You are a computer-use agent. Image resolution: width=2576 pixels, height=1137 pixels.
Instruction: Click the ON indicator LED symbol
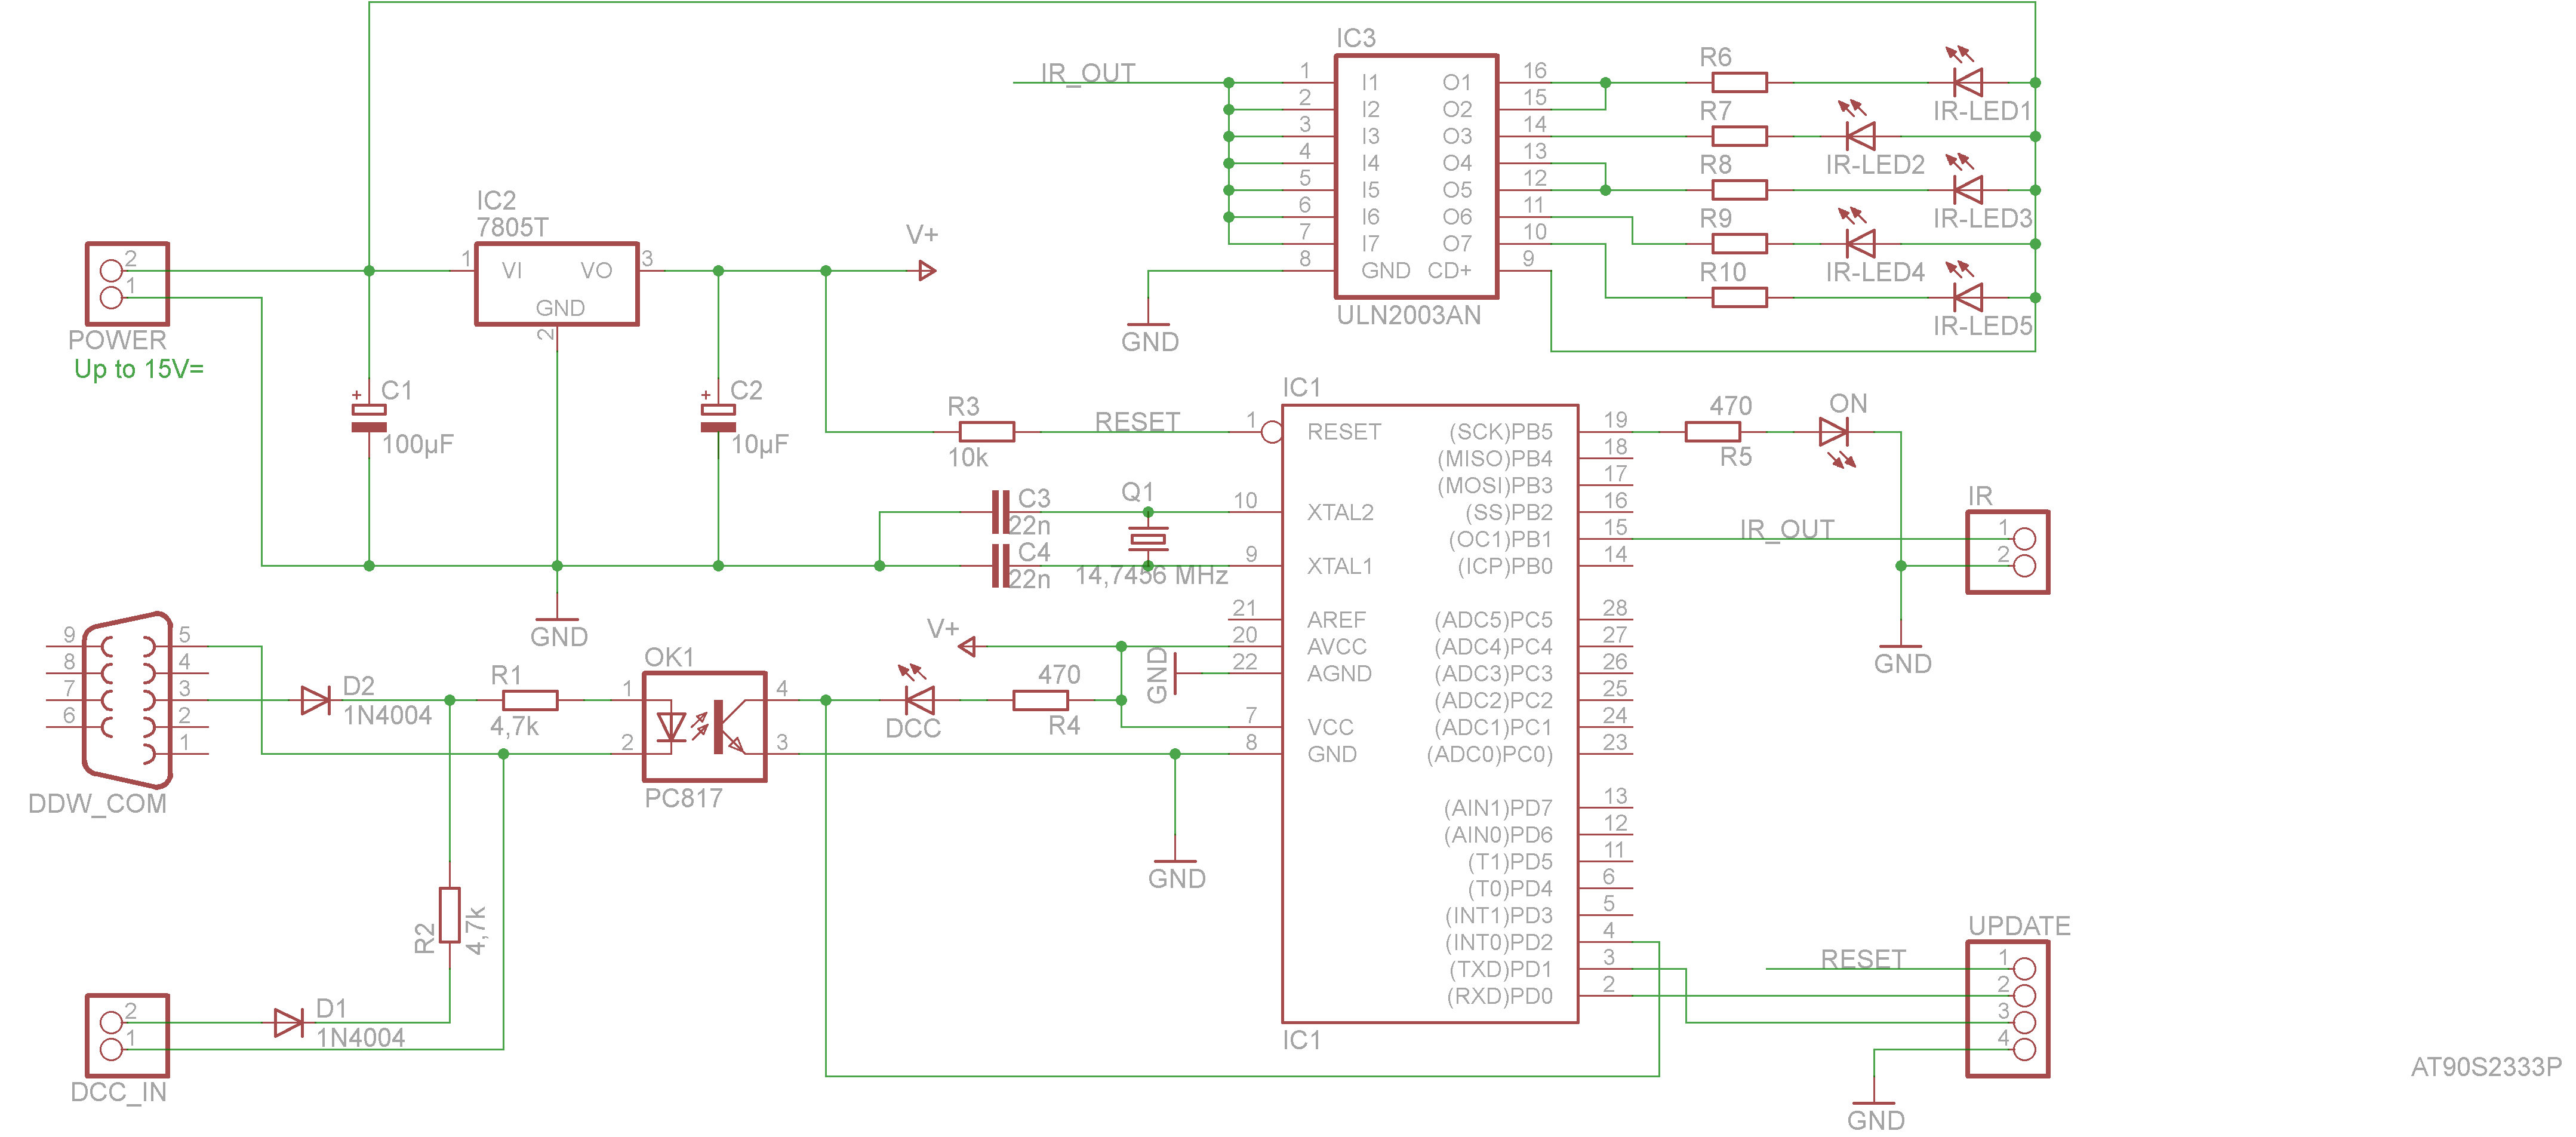pos(1833,432)
